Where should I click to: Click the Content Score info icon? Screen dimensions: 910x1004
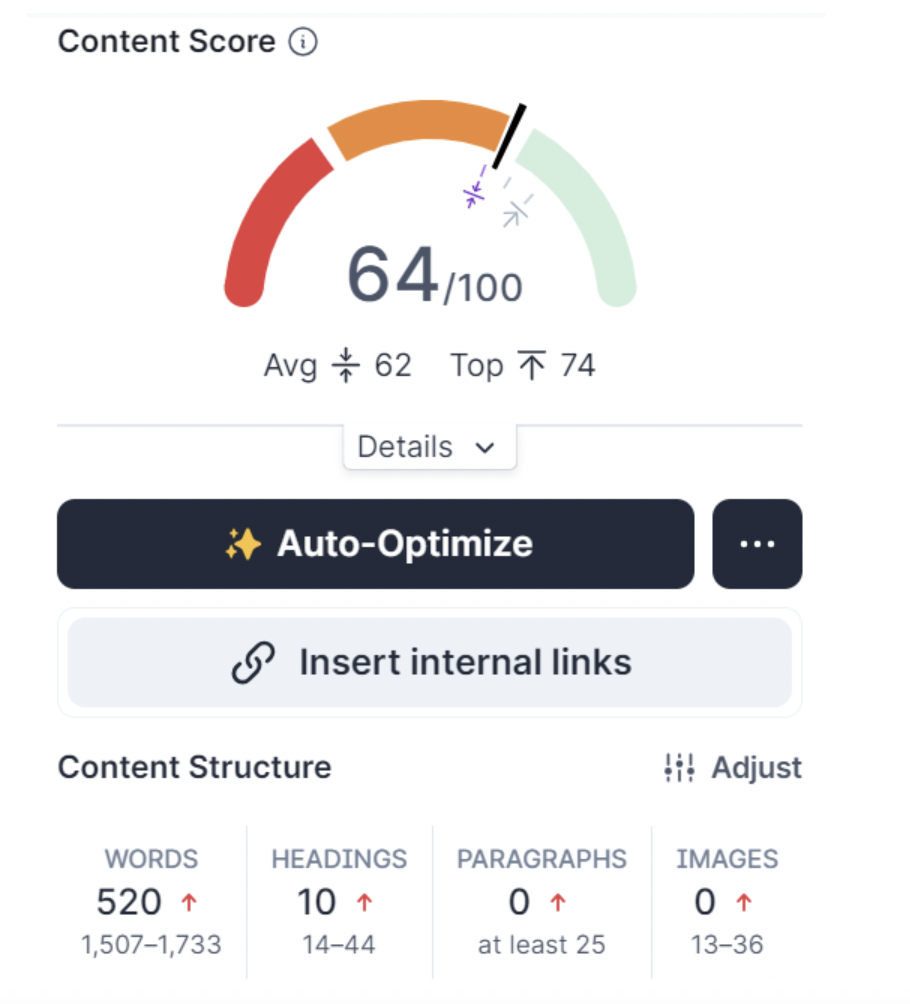pyautogui.click(x=303, y=43)
